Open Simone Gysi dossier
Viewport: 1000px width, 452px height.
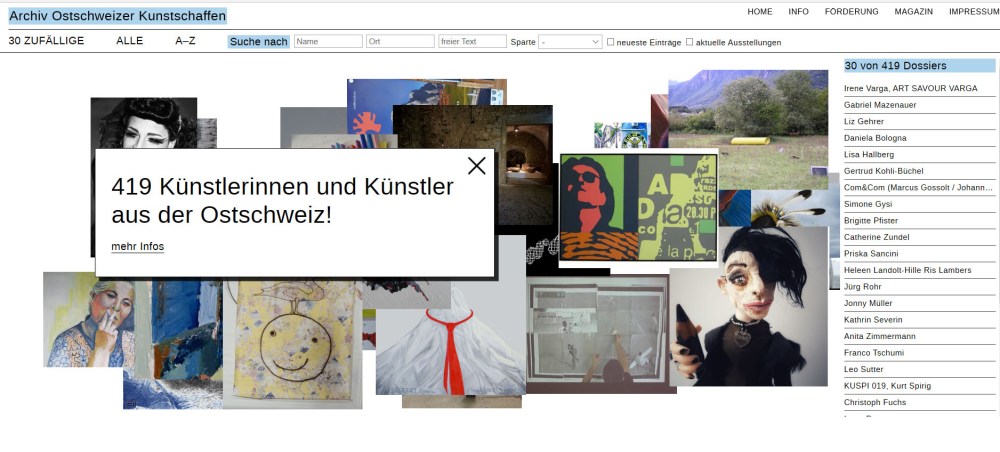[x=919, y=205]
